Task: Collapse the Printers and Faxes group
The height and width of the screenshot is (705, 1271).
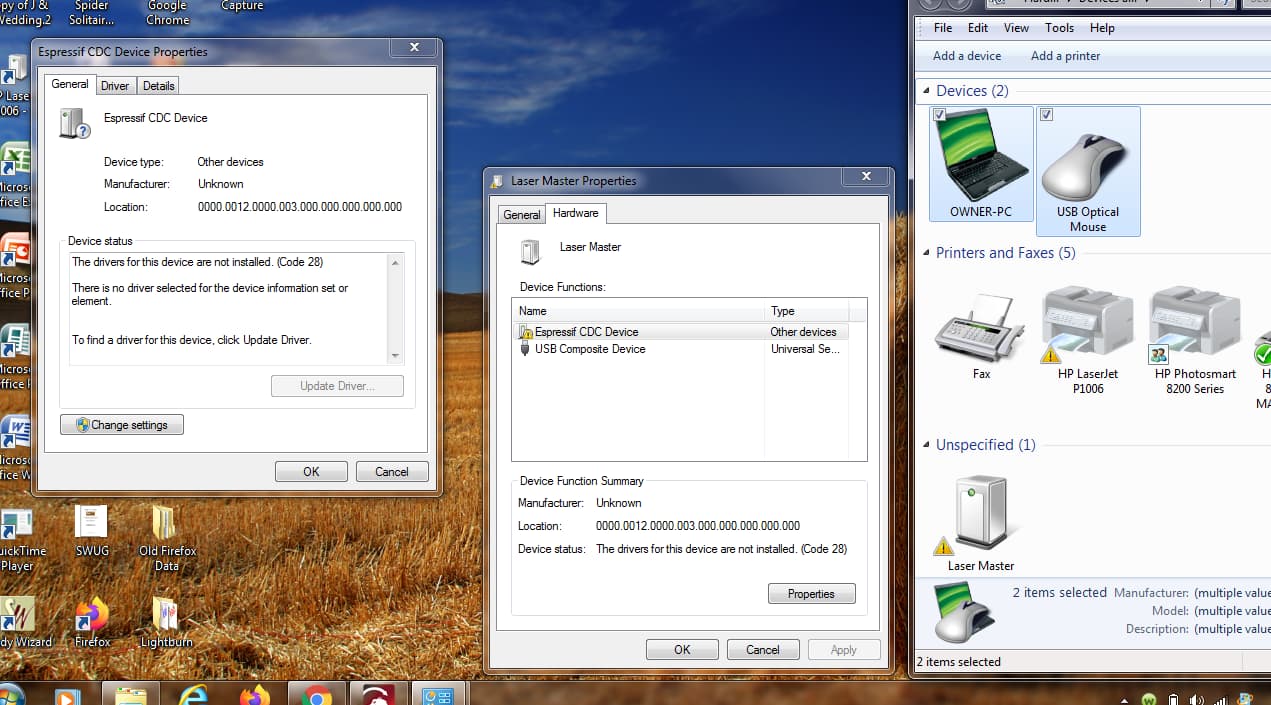Action: tap(926, 253)
